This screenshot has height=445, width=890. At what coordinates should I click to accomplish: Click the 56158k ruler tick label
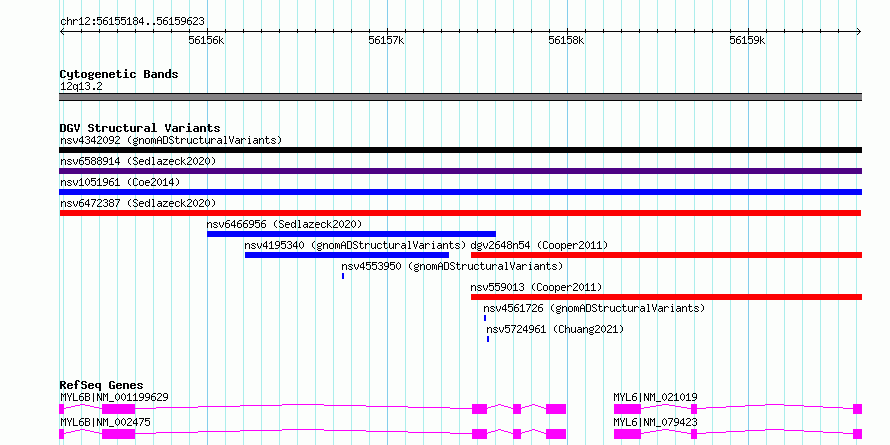pyautogui.click(x=566, y=40)
